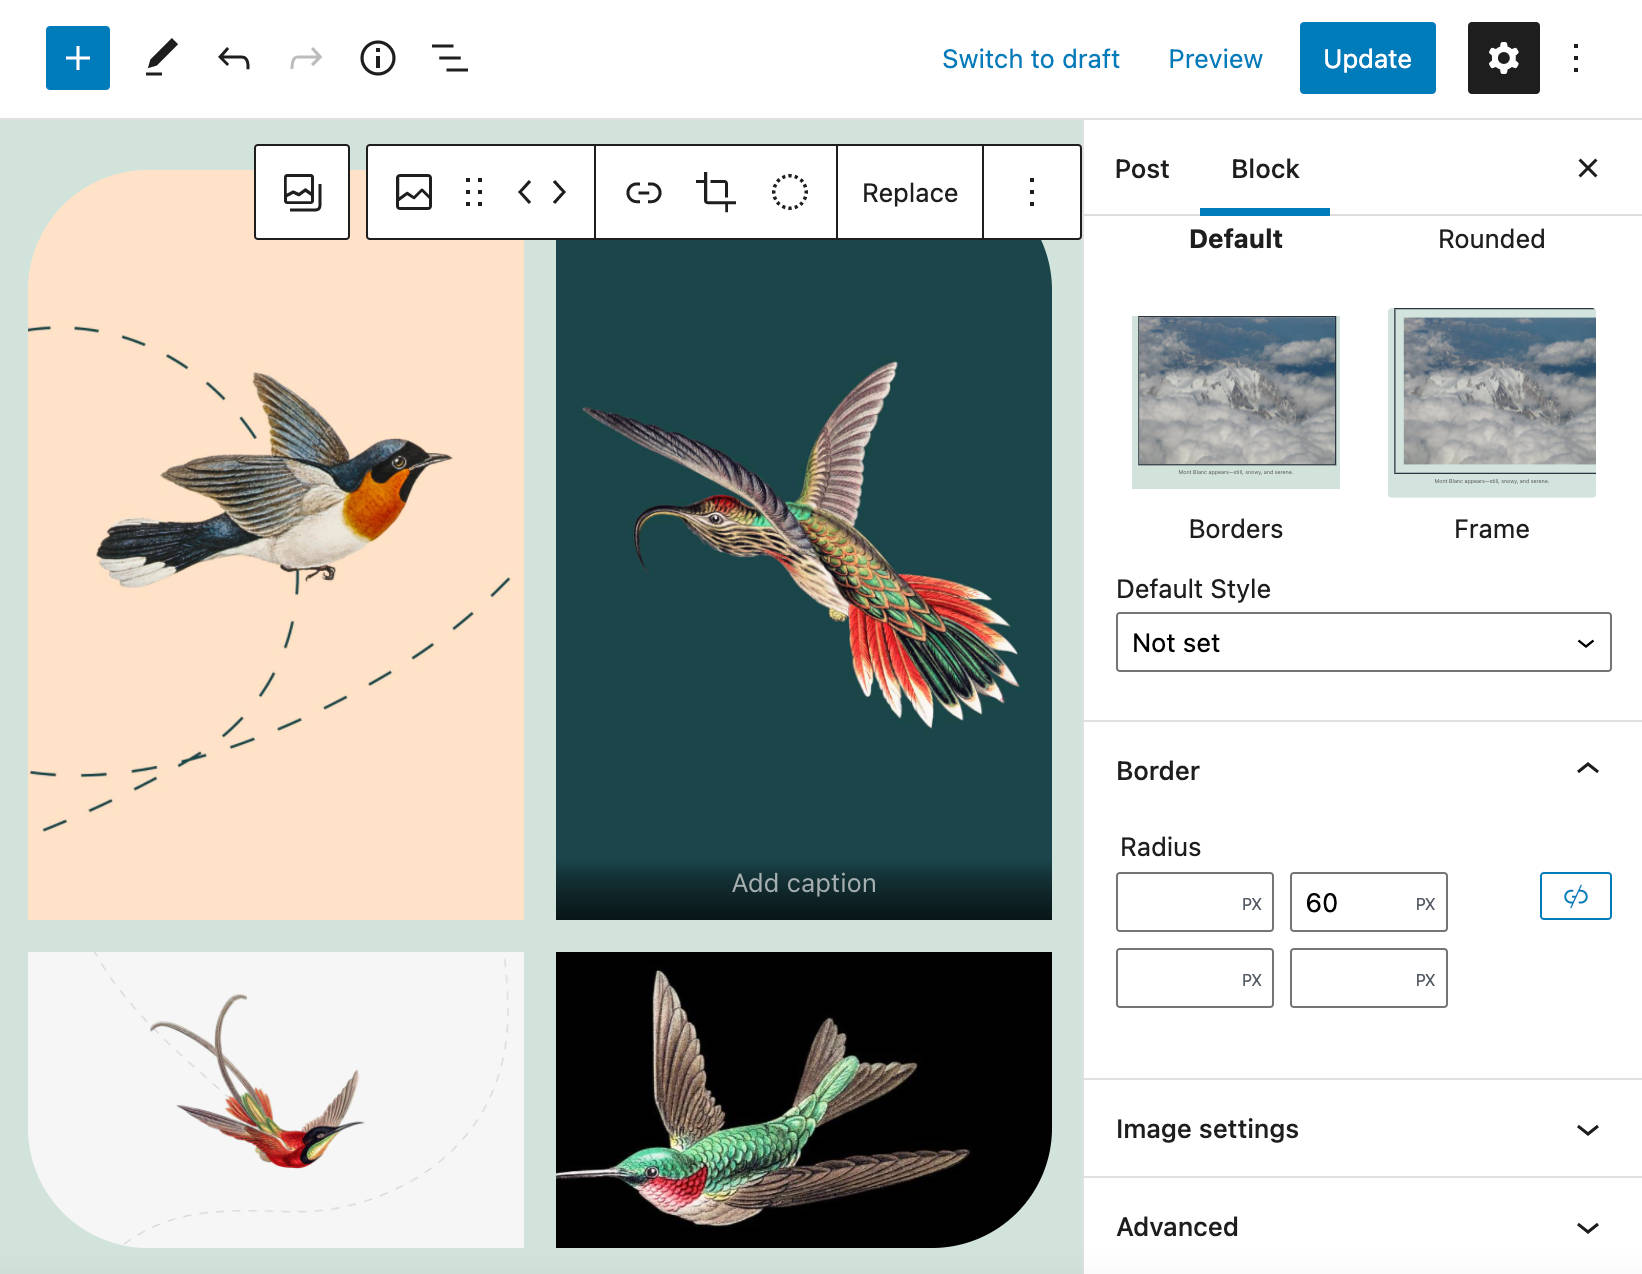Image resolution: width=1642 pixels, height=1274 pixels.
Task: Undo the last change
Action: coord(233,58)
